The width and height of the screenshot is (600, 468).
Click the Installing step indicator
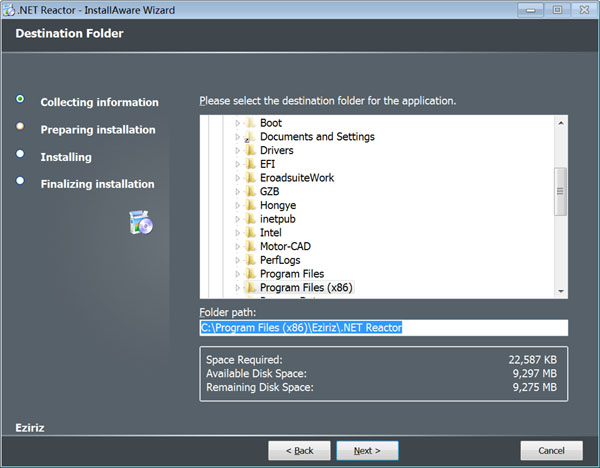click(x=20, y=154)
